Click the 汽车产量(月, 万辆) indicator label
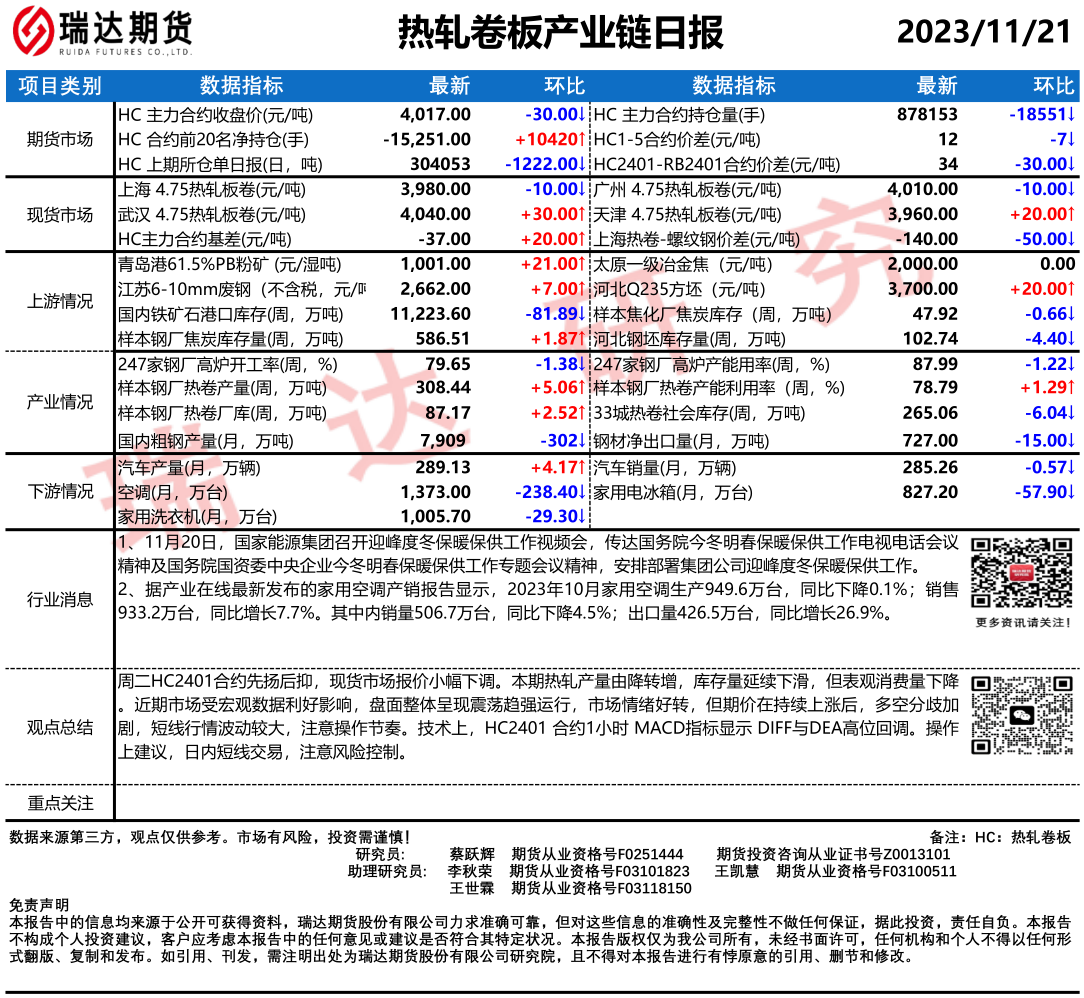This screenshot has width=1084, height=998. click(x=176, y=467)
